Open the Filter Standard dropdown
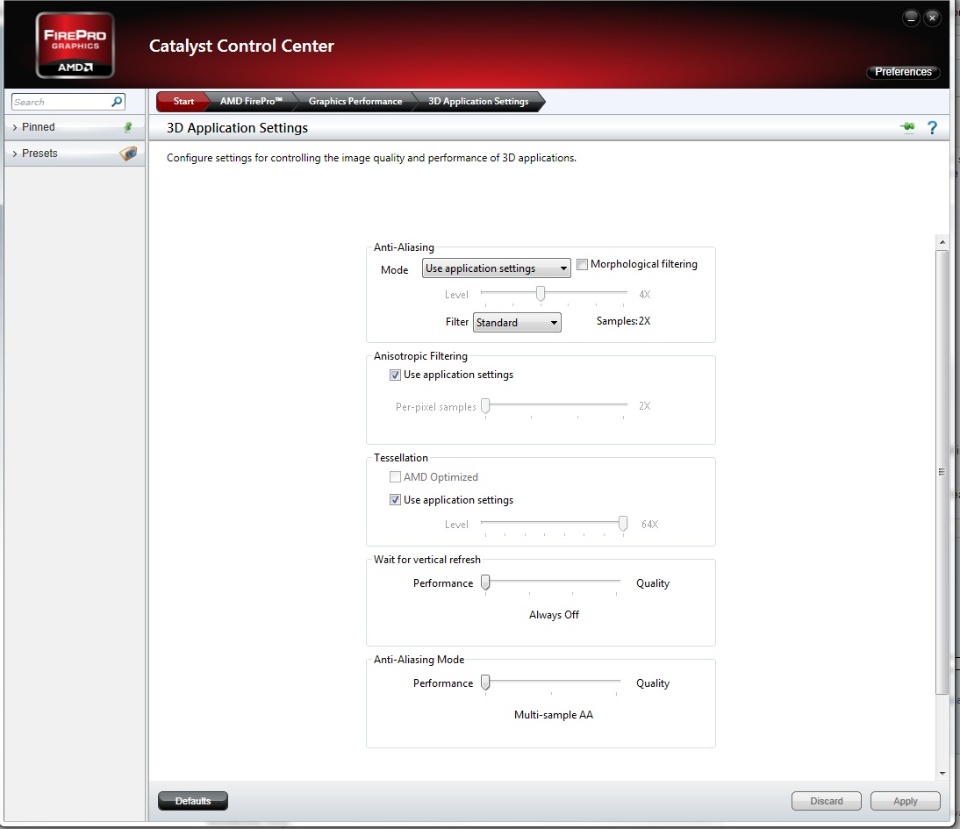Viewport: 960px width, 829px height. point(517,322)
